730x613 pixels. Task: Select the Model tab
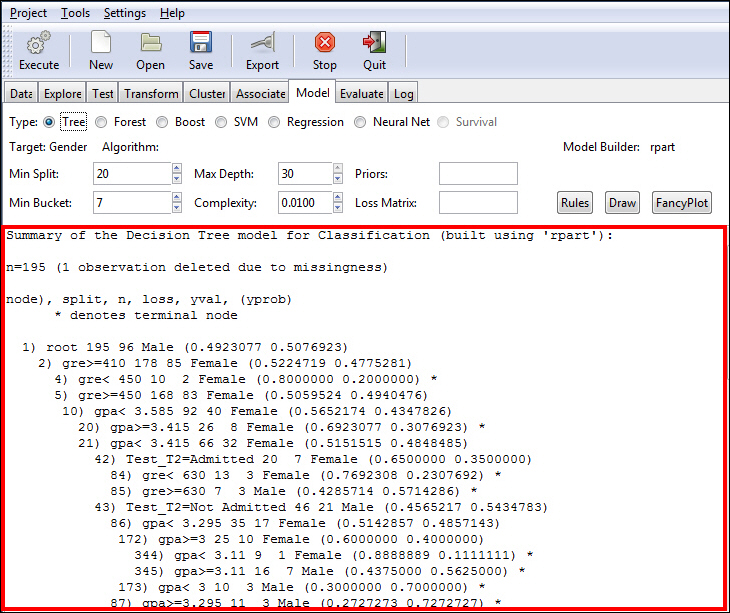pyautogui.click(x=312, y=93)
